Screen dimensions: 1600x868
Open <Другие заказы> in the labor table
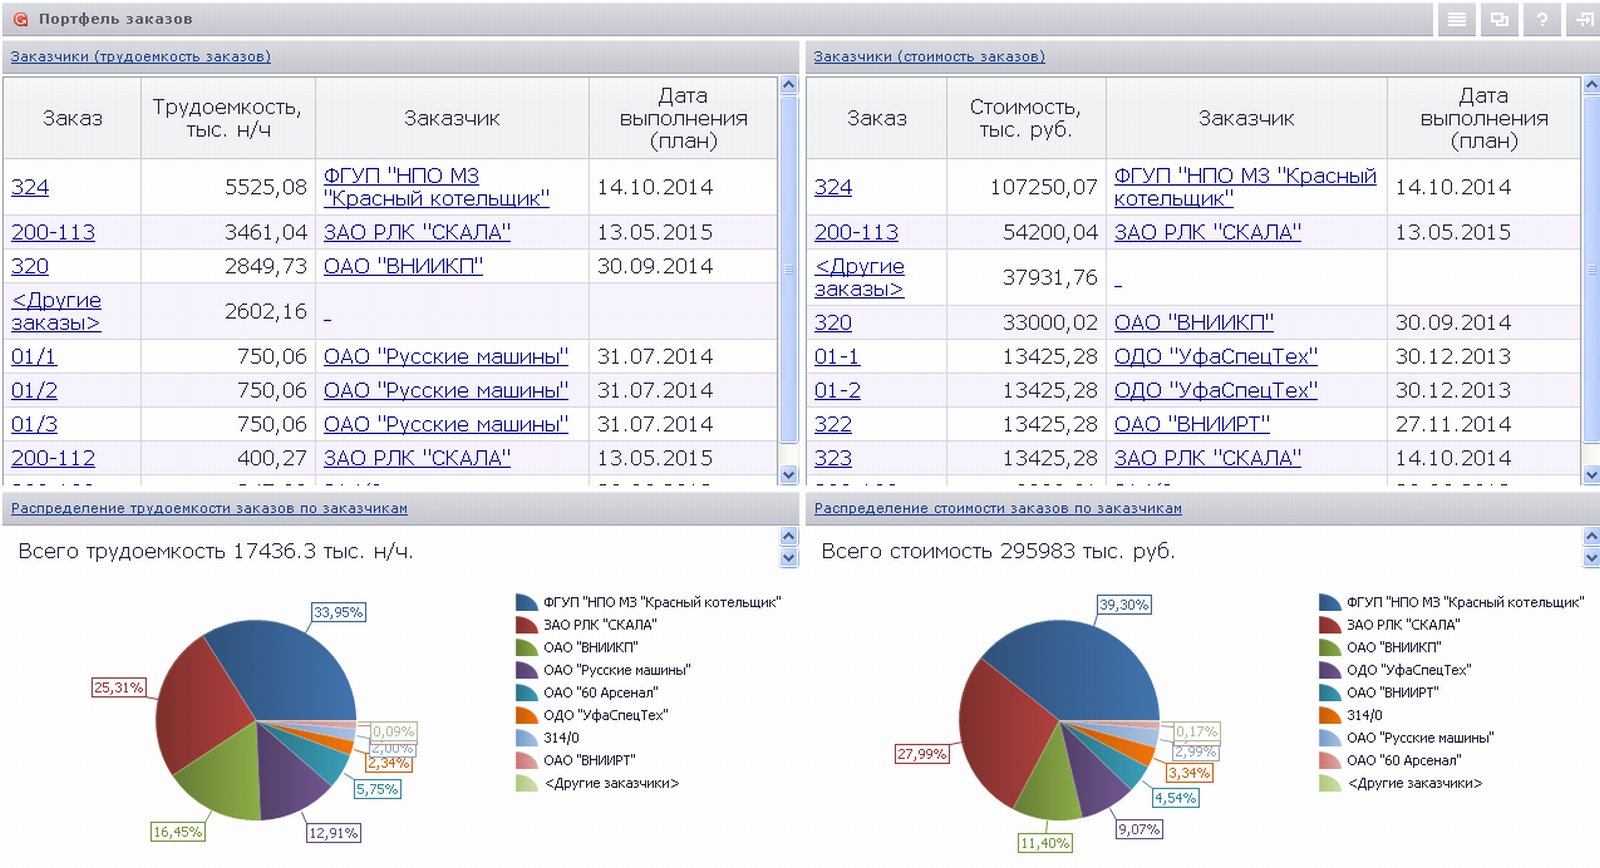(56, 311)
